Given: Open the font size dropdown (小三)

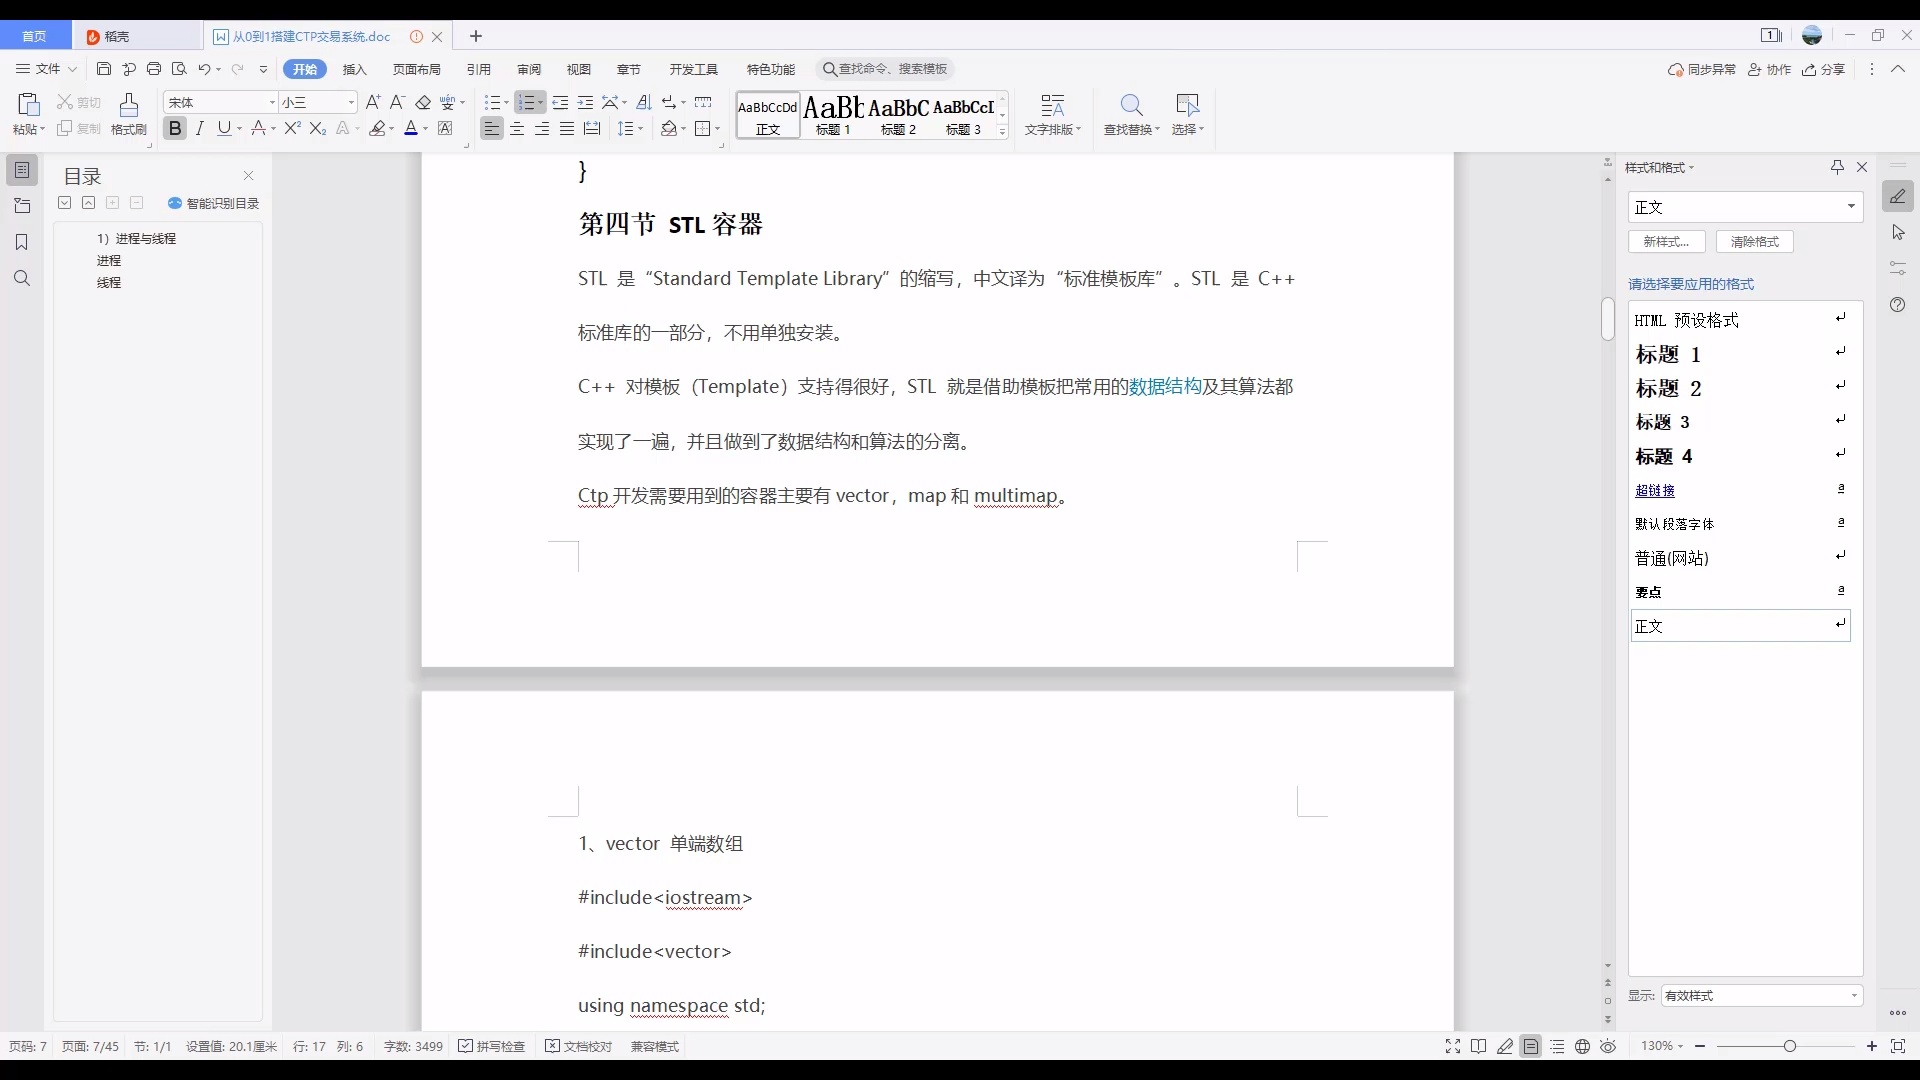Looking at the screenshot, I should tap(350, 103).
